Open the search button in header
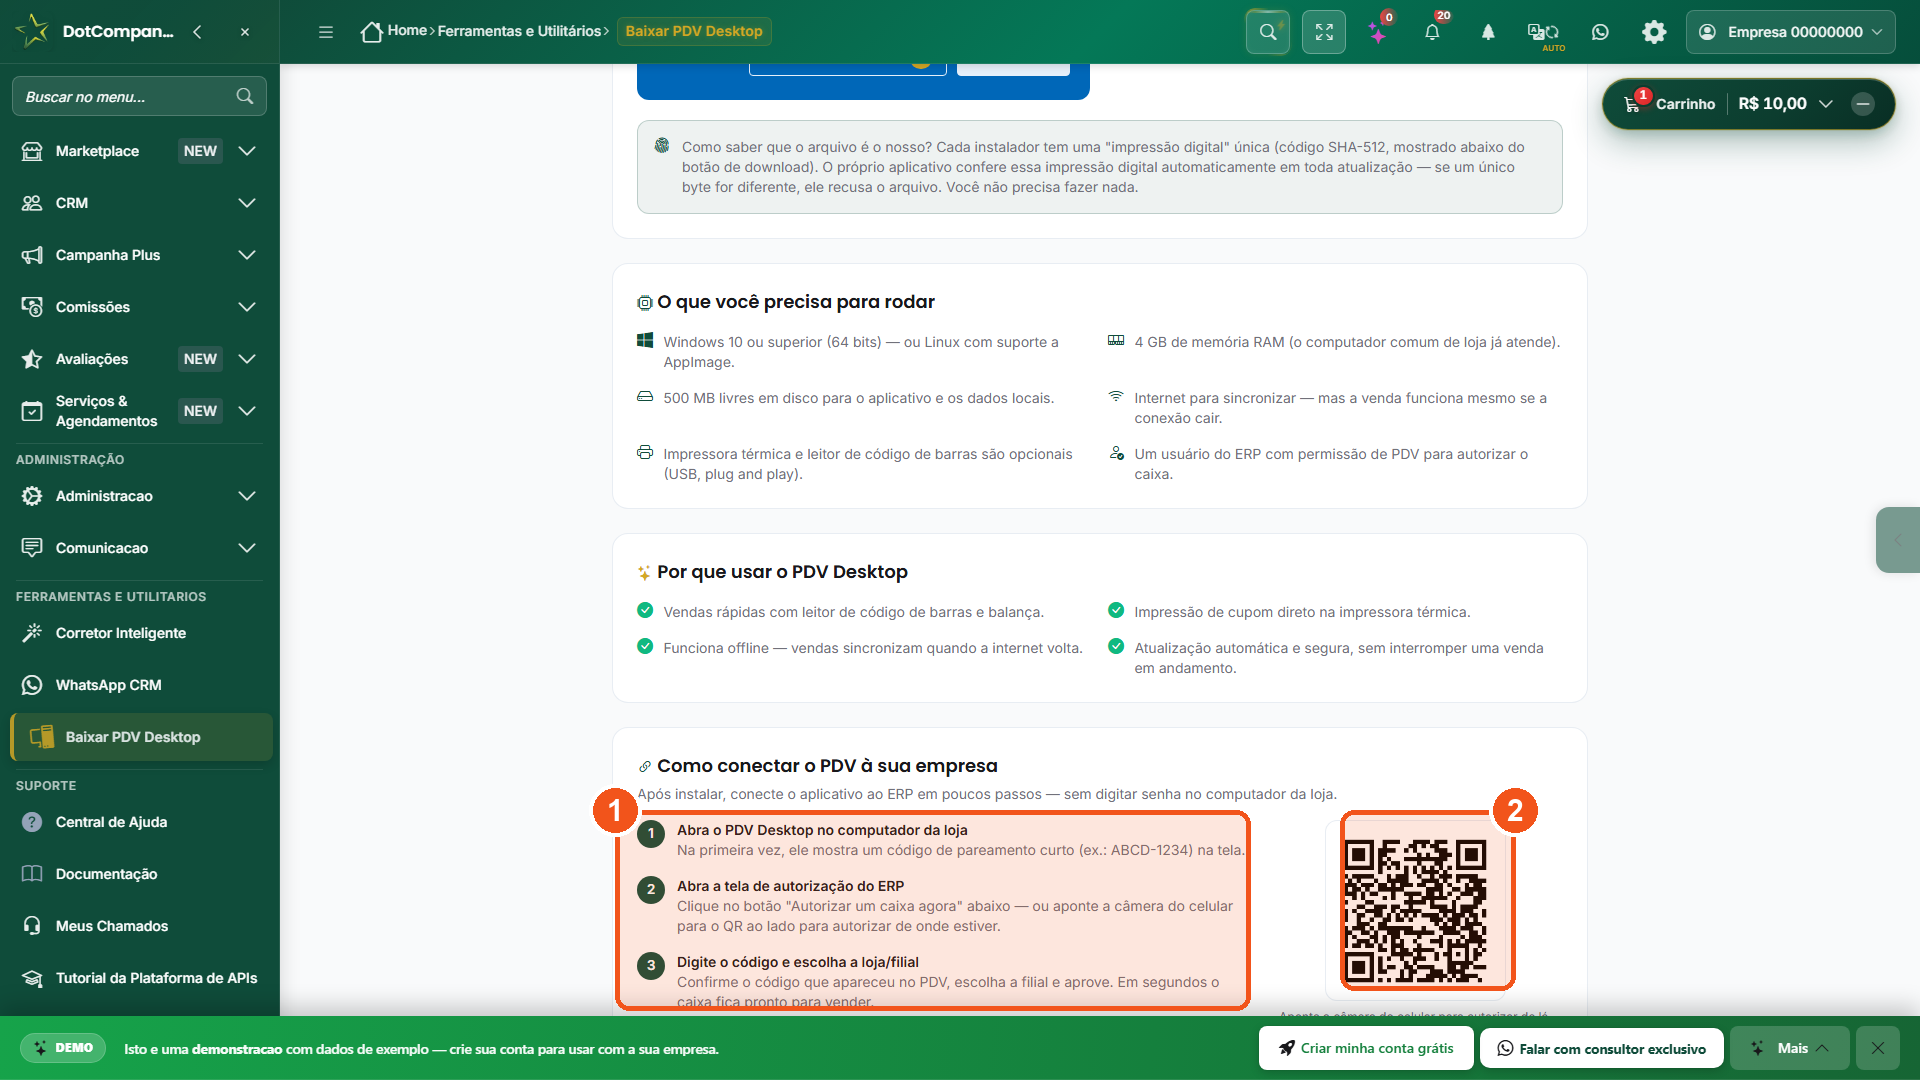This screenshot has width=1920, height=1080. pos(1268,32)
